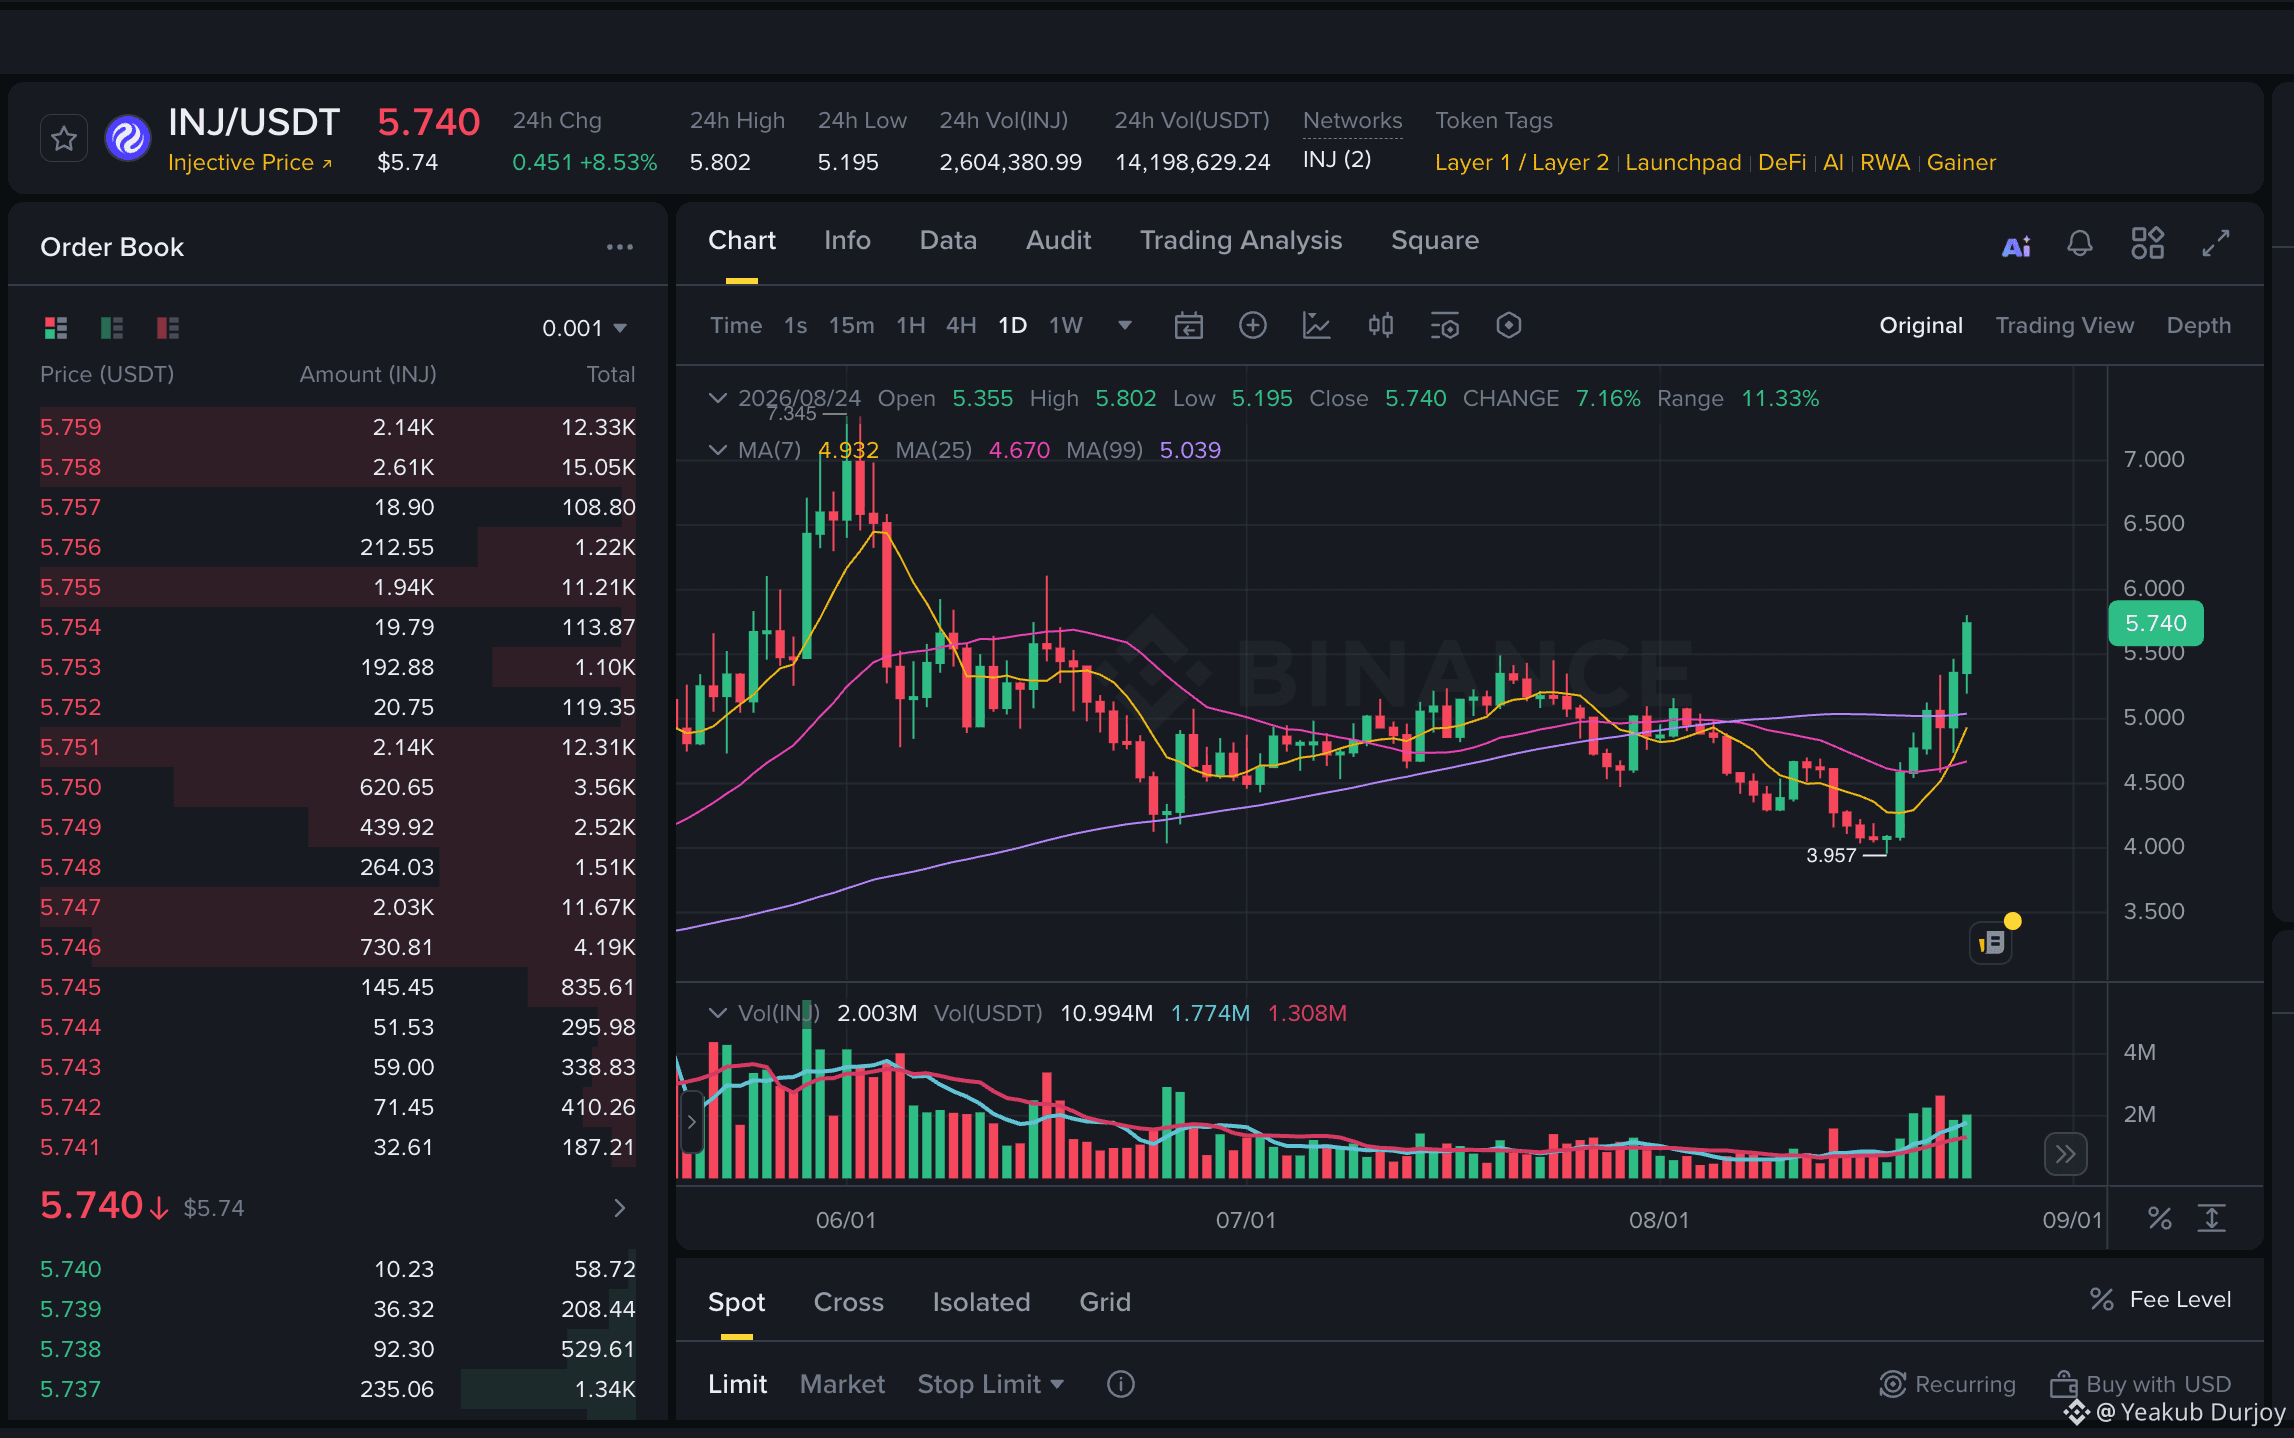Expand the chart to fullscreen
This screenshot has width=2294, height=1438.
[2216, 243]
